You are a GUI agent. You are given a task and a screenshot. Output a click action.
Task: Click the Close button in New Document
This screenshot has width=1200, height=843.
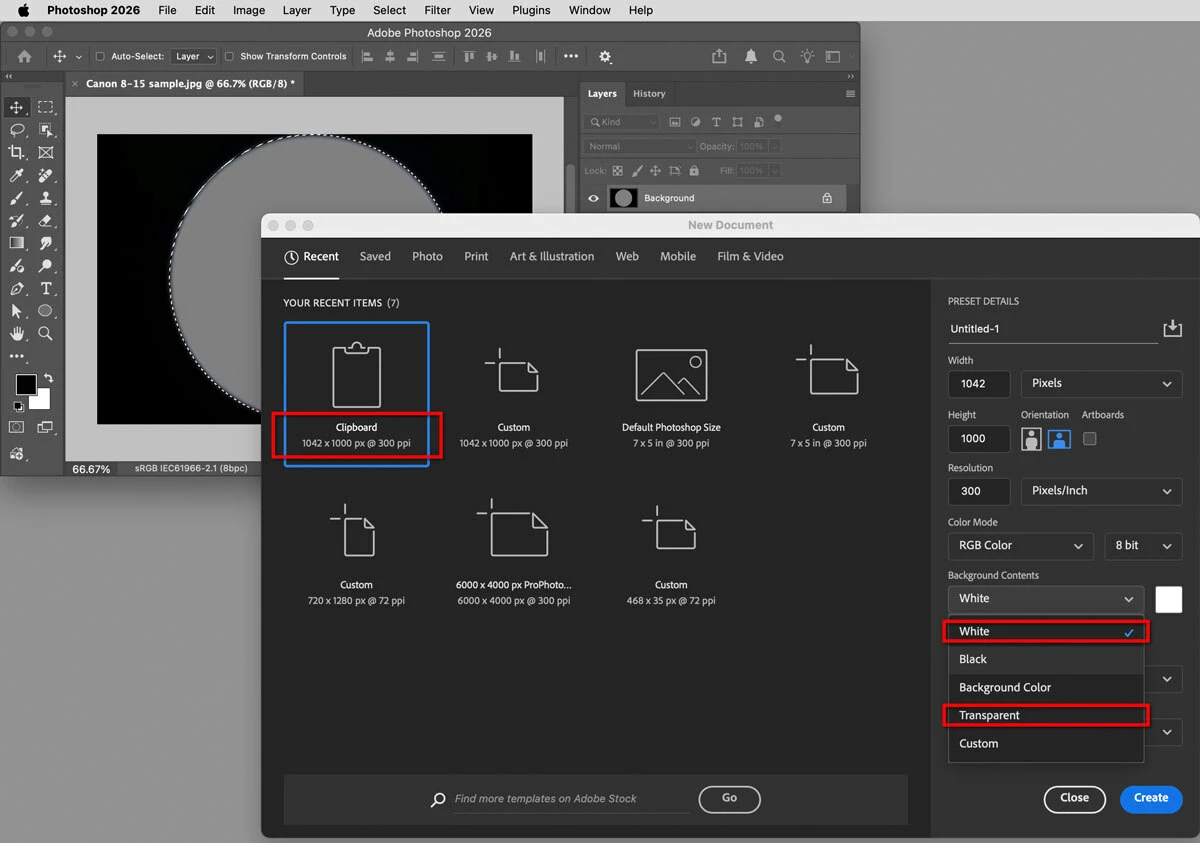1075,798
